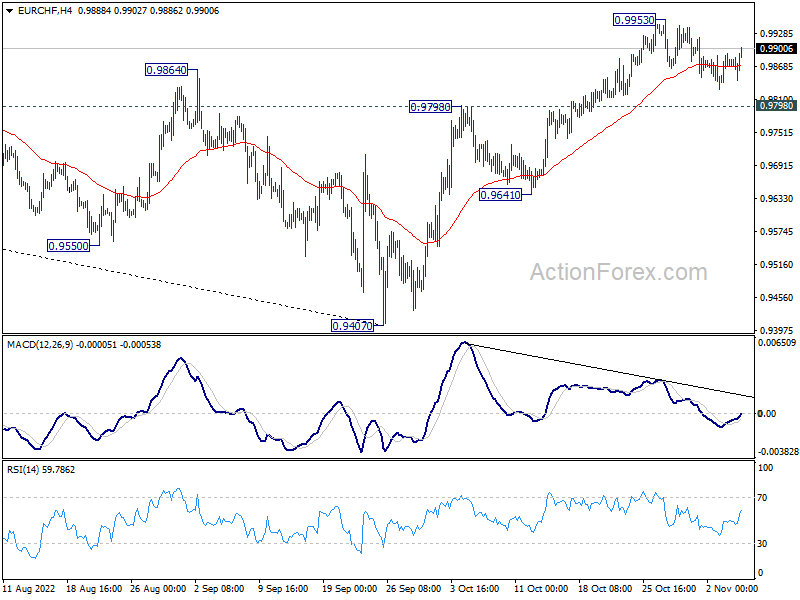Click the 26 Aug 00:00 time label
800x600 pixels.
tap(158, 588)
